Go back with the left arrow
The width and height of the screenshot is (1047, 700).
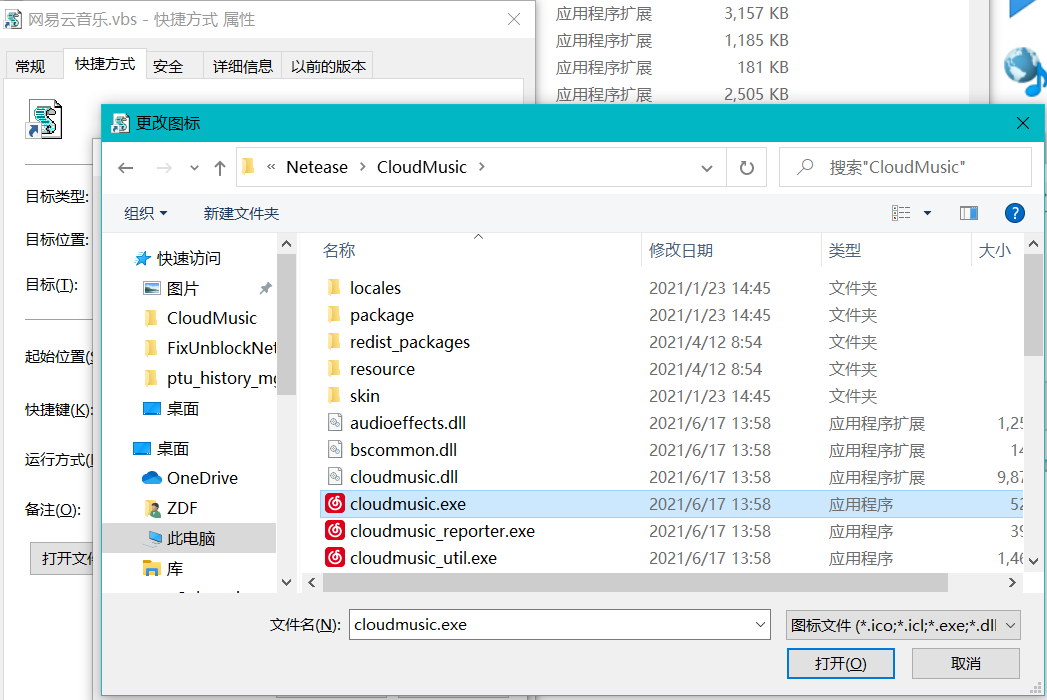pyautogui.click(x=126, y=168)
